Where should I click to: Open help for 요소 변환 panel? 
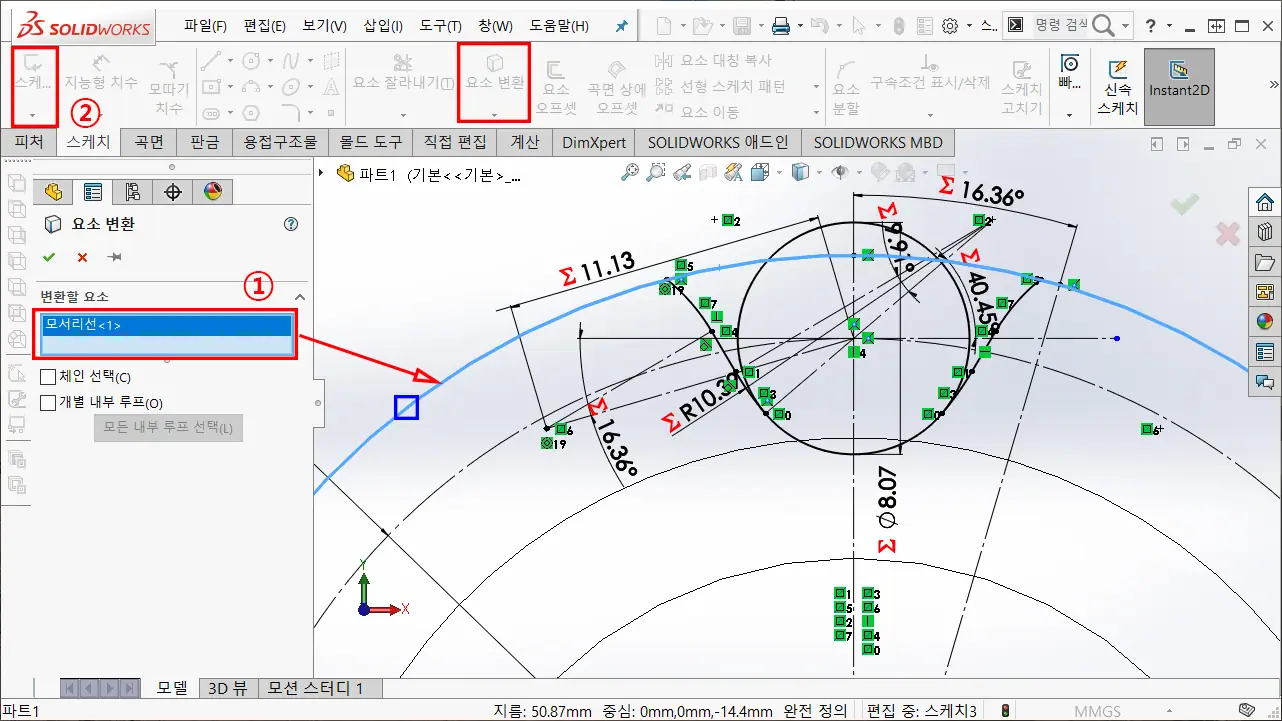291,224
